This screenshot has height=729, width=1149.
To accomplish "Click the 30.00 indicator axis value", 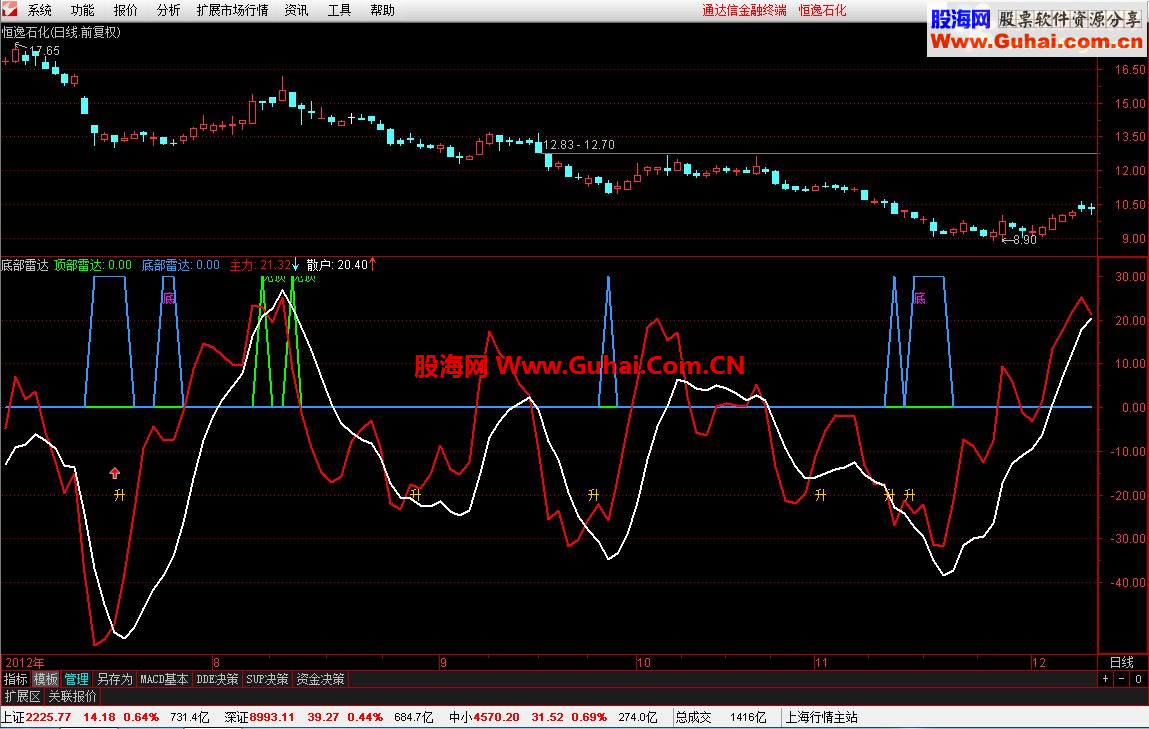I will [1130, 276].
